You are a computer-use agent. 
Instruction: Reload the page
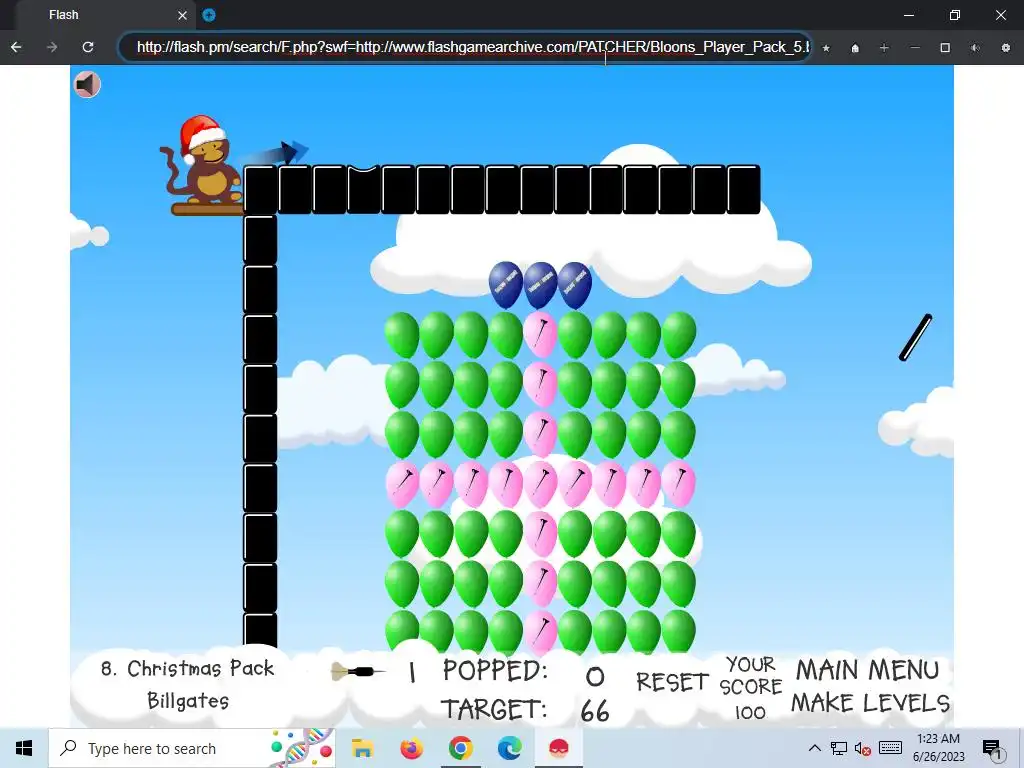coord(88,47)
